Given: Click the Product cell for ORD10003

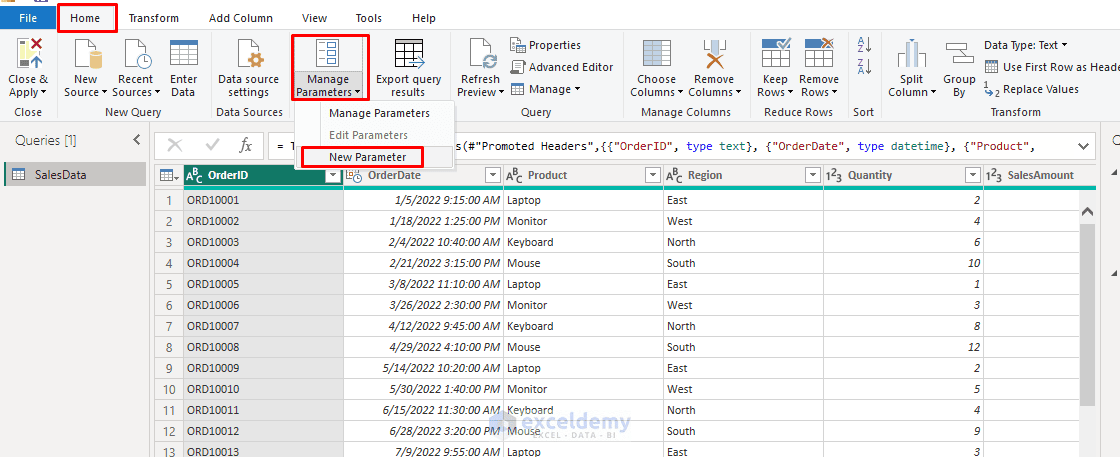Looking at the screenshot, I should tap(584, 242).
